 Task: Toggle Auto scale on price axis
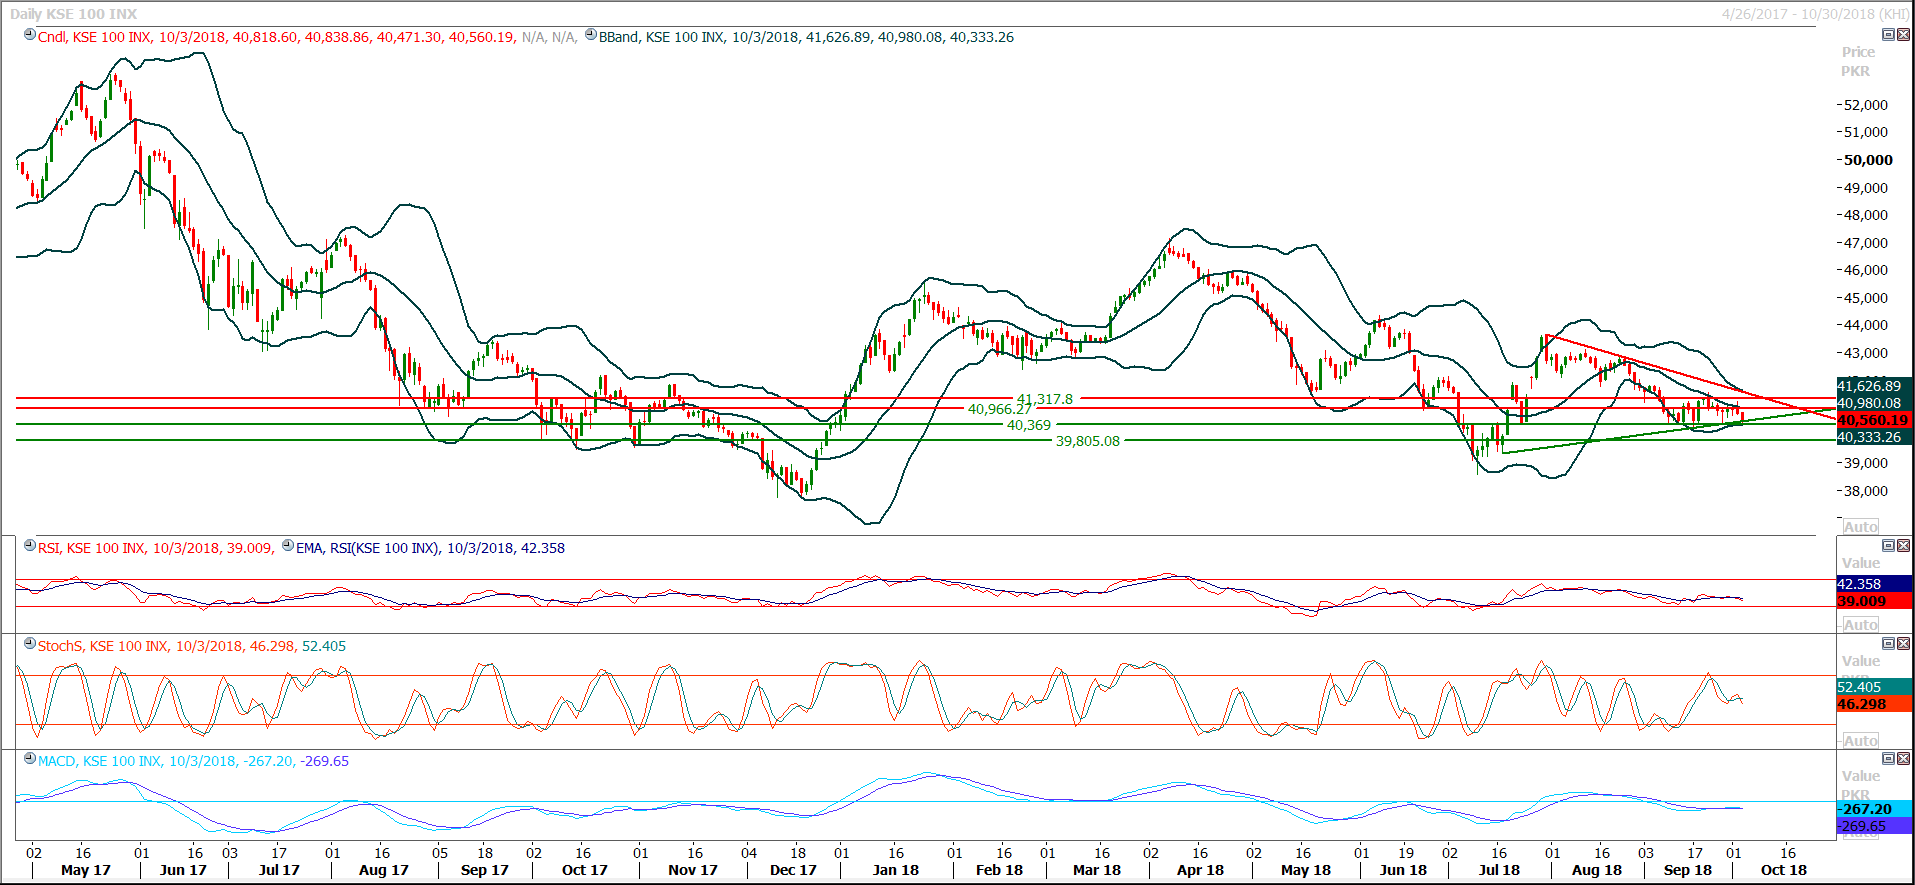(x=1860, y=527)
